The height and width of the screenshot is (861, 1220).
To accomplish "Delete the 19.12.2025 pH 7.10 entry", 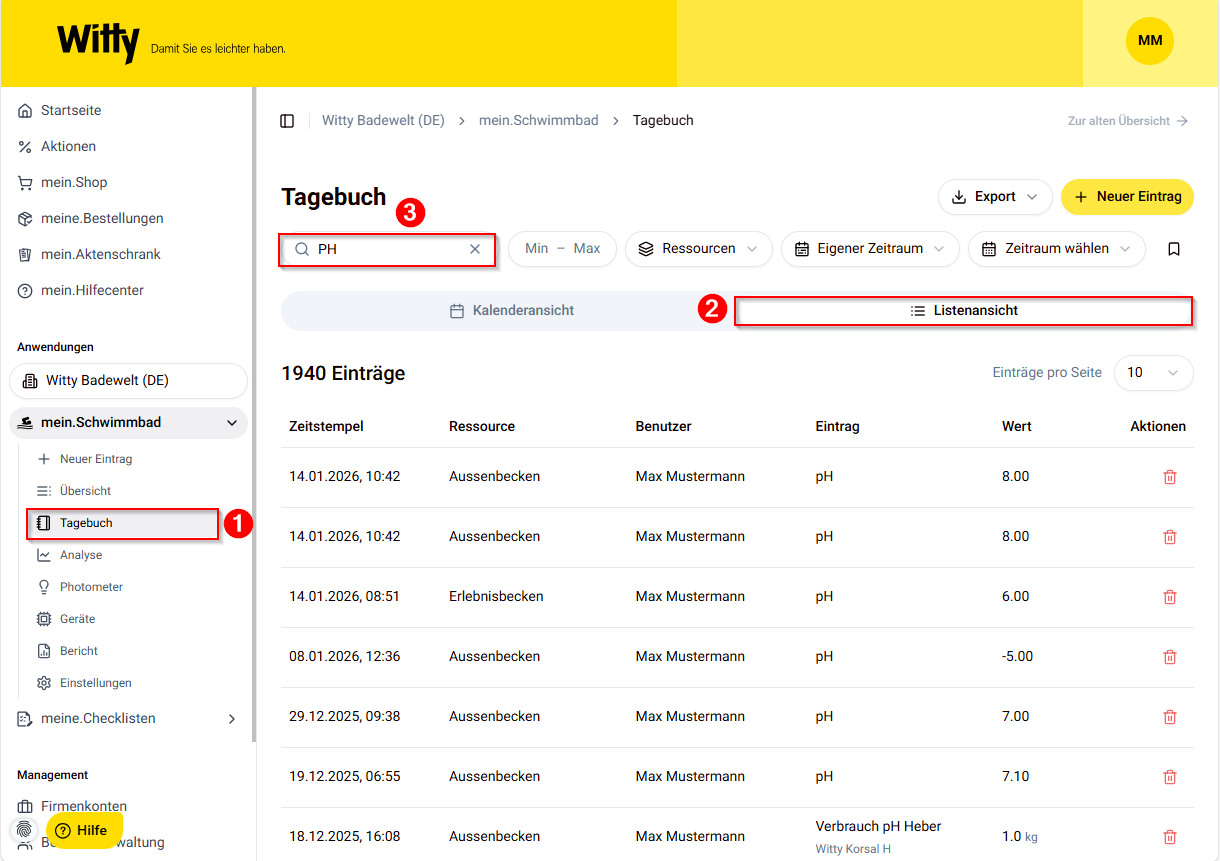I will (1169, 777).
